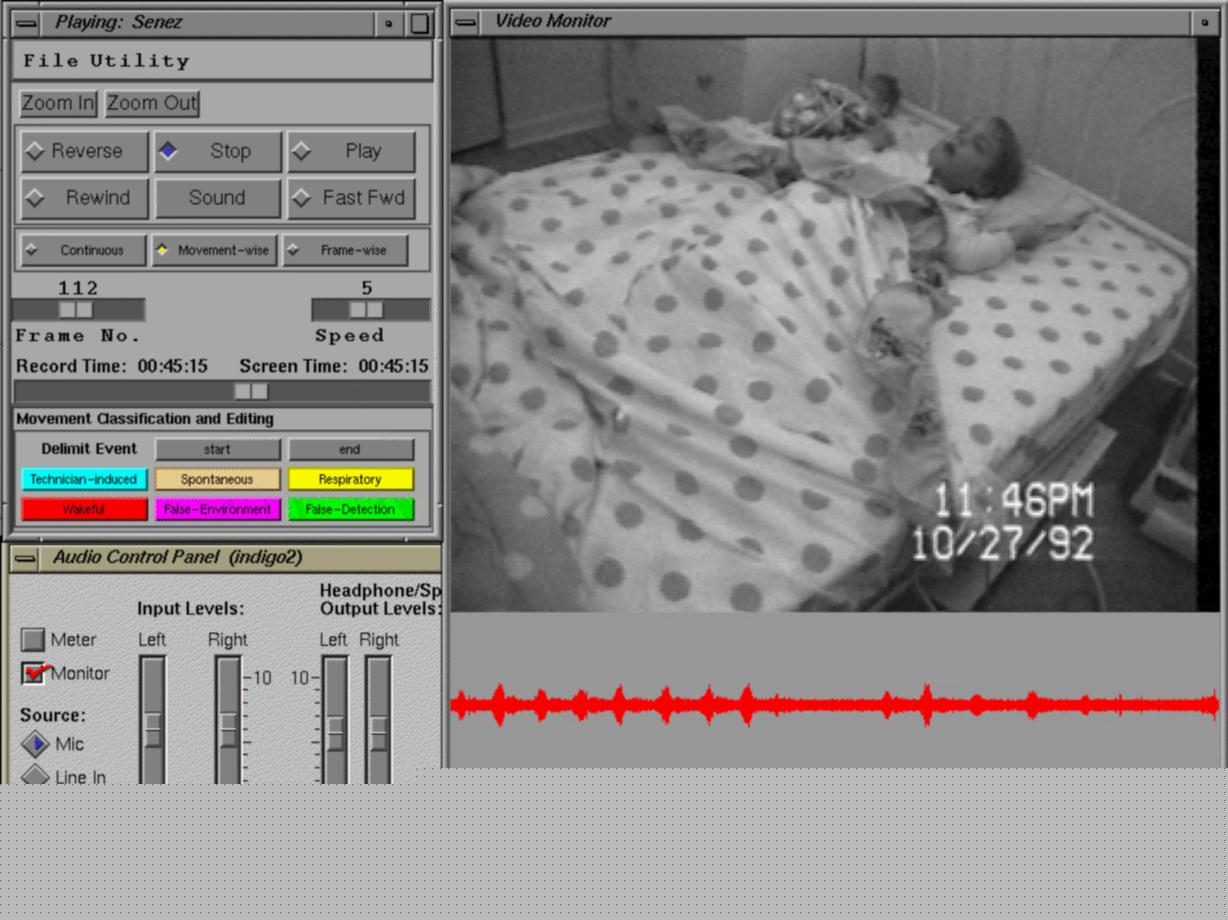Classify movement as False-Environment

point(217,509)
